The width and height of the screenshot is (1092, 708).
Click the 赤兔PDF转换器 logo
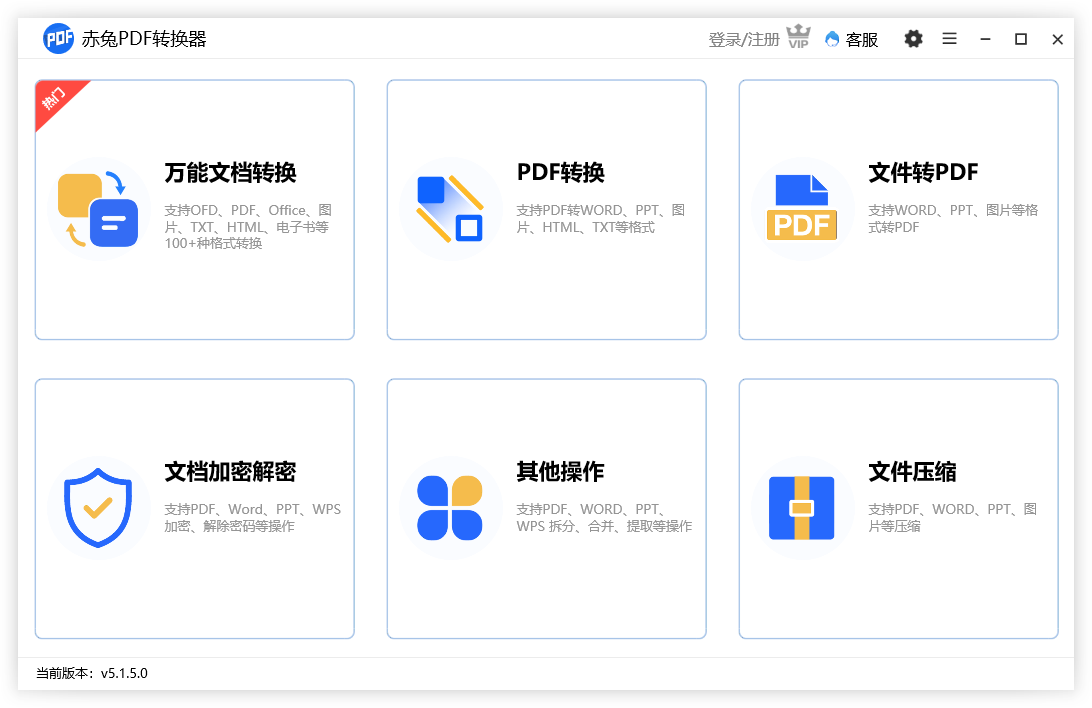58,38
